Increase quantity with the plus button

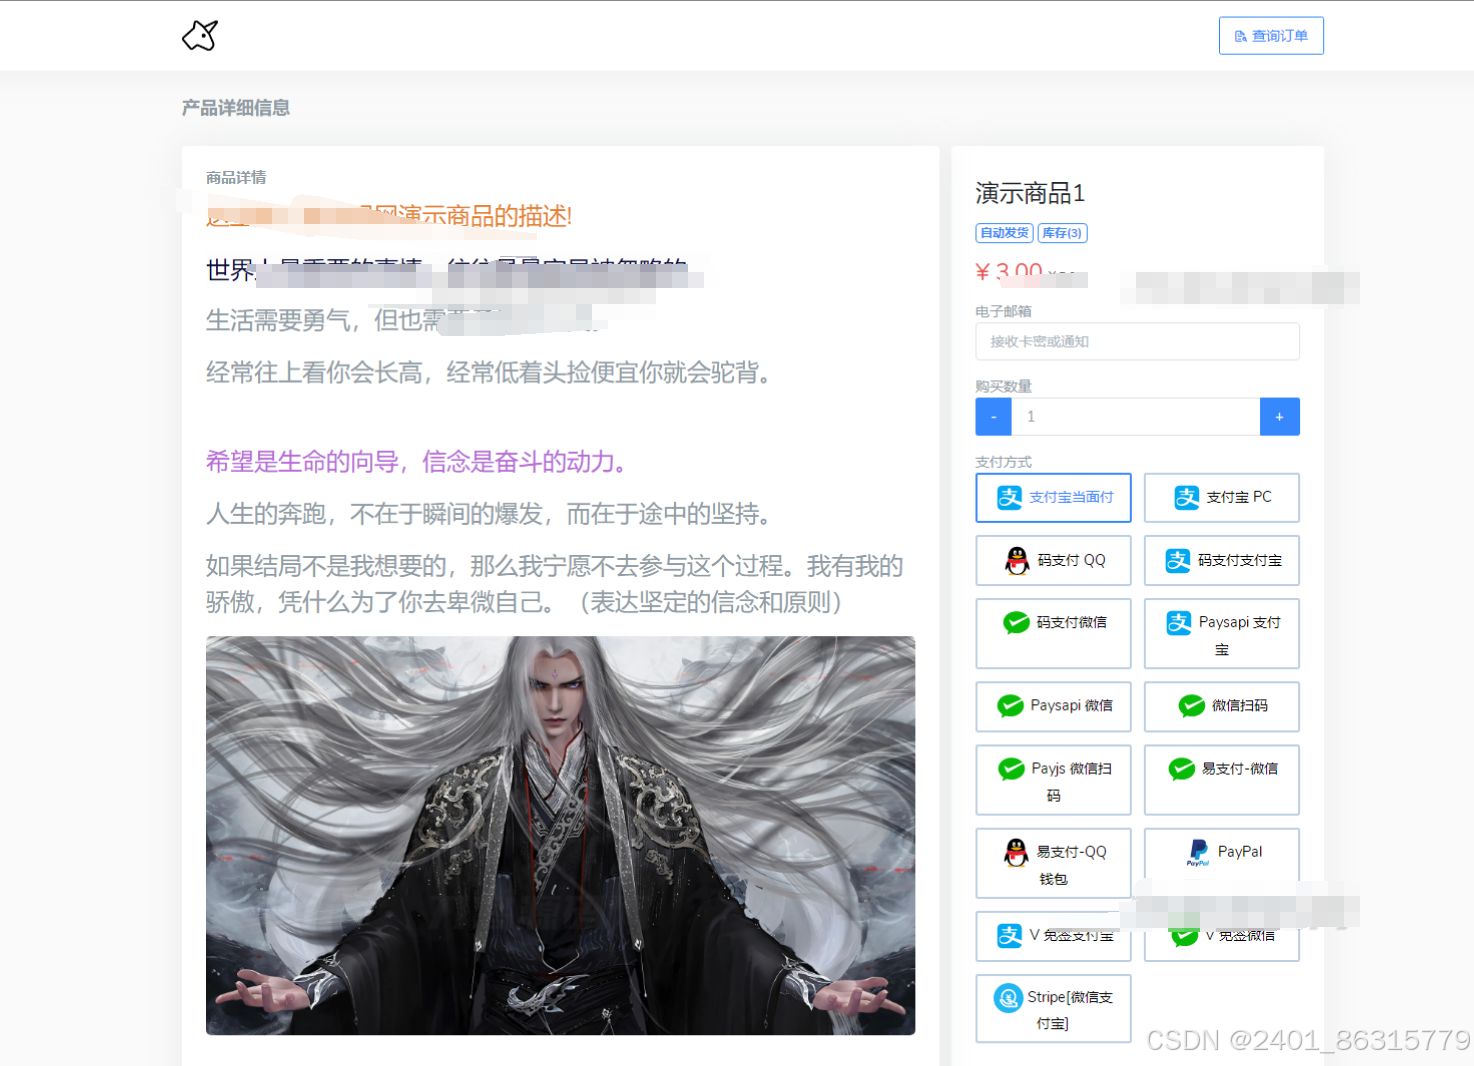coord(1280,416)
